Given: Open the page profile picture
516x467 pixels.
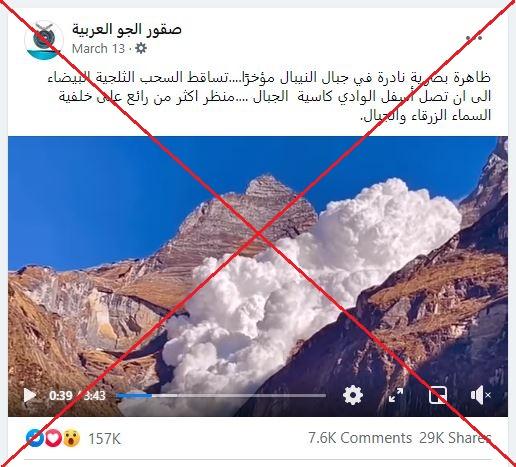Looking at the screenshot, I should [43, 40].
